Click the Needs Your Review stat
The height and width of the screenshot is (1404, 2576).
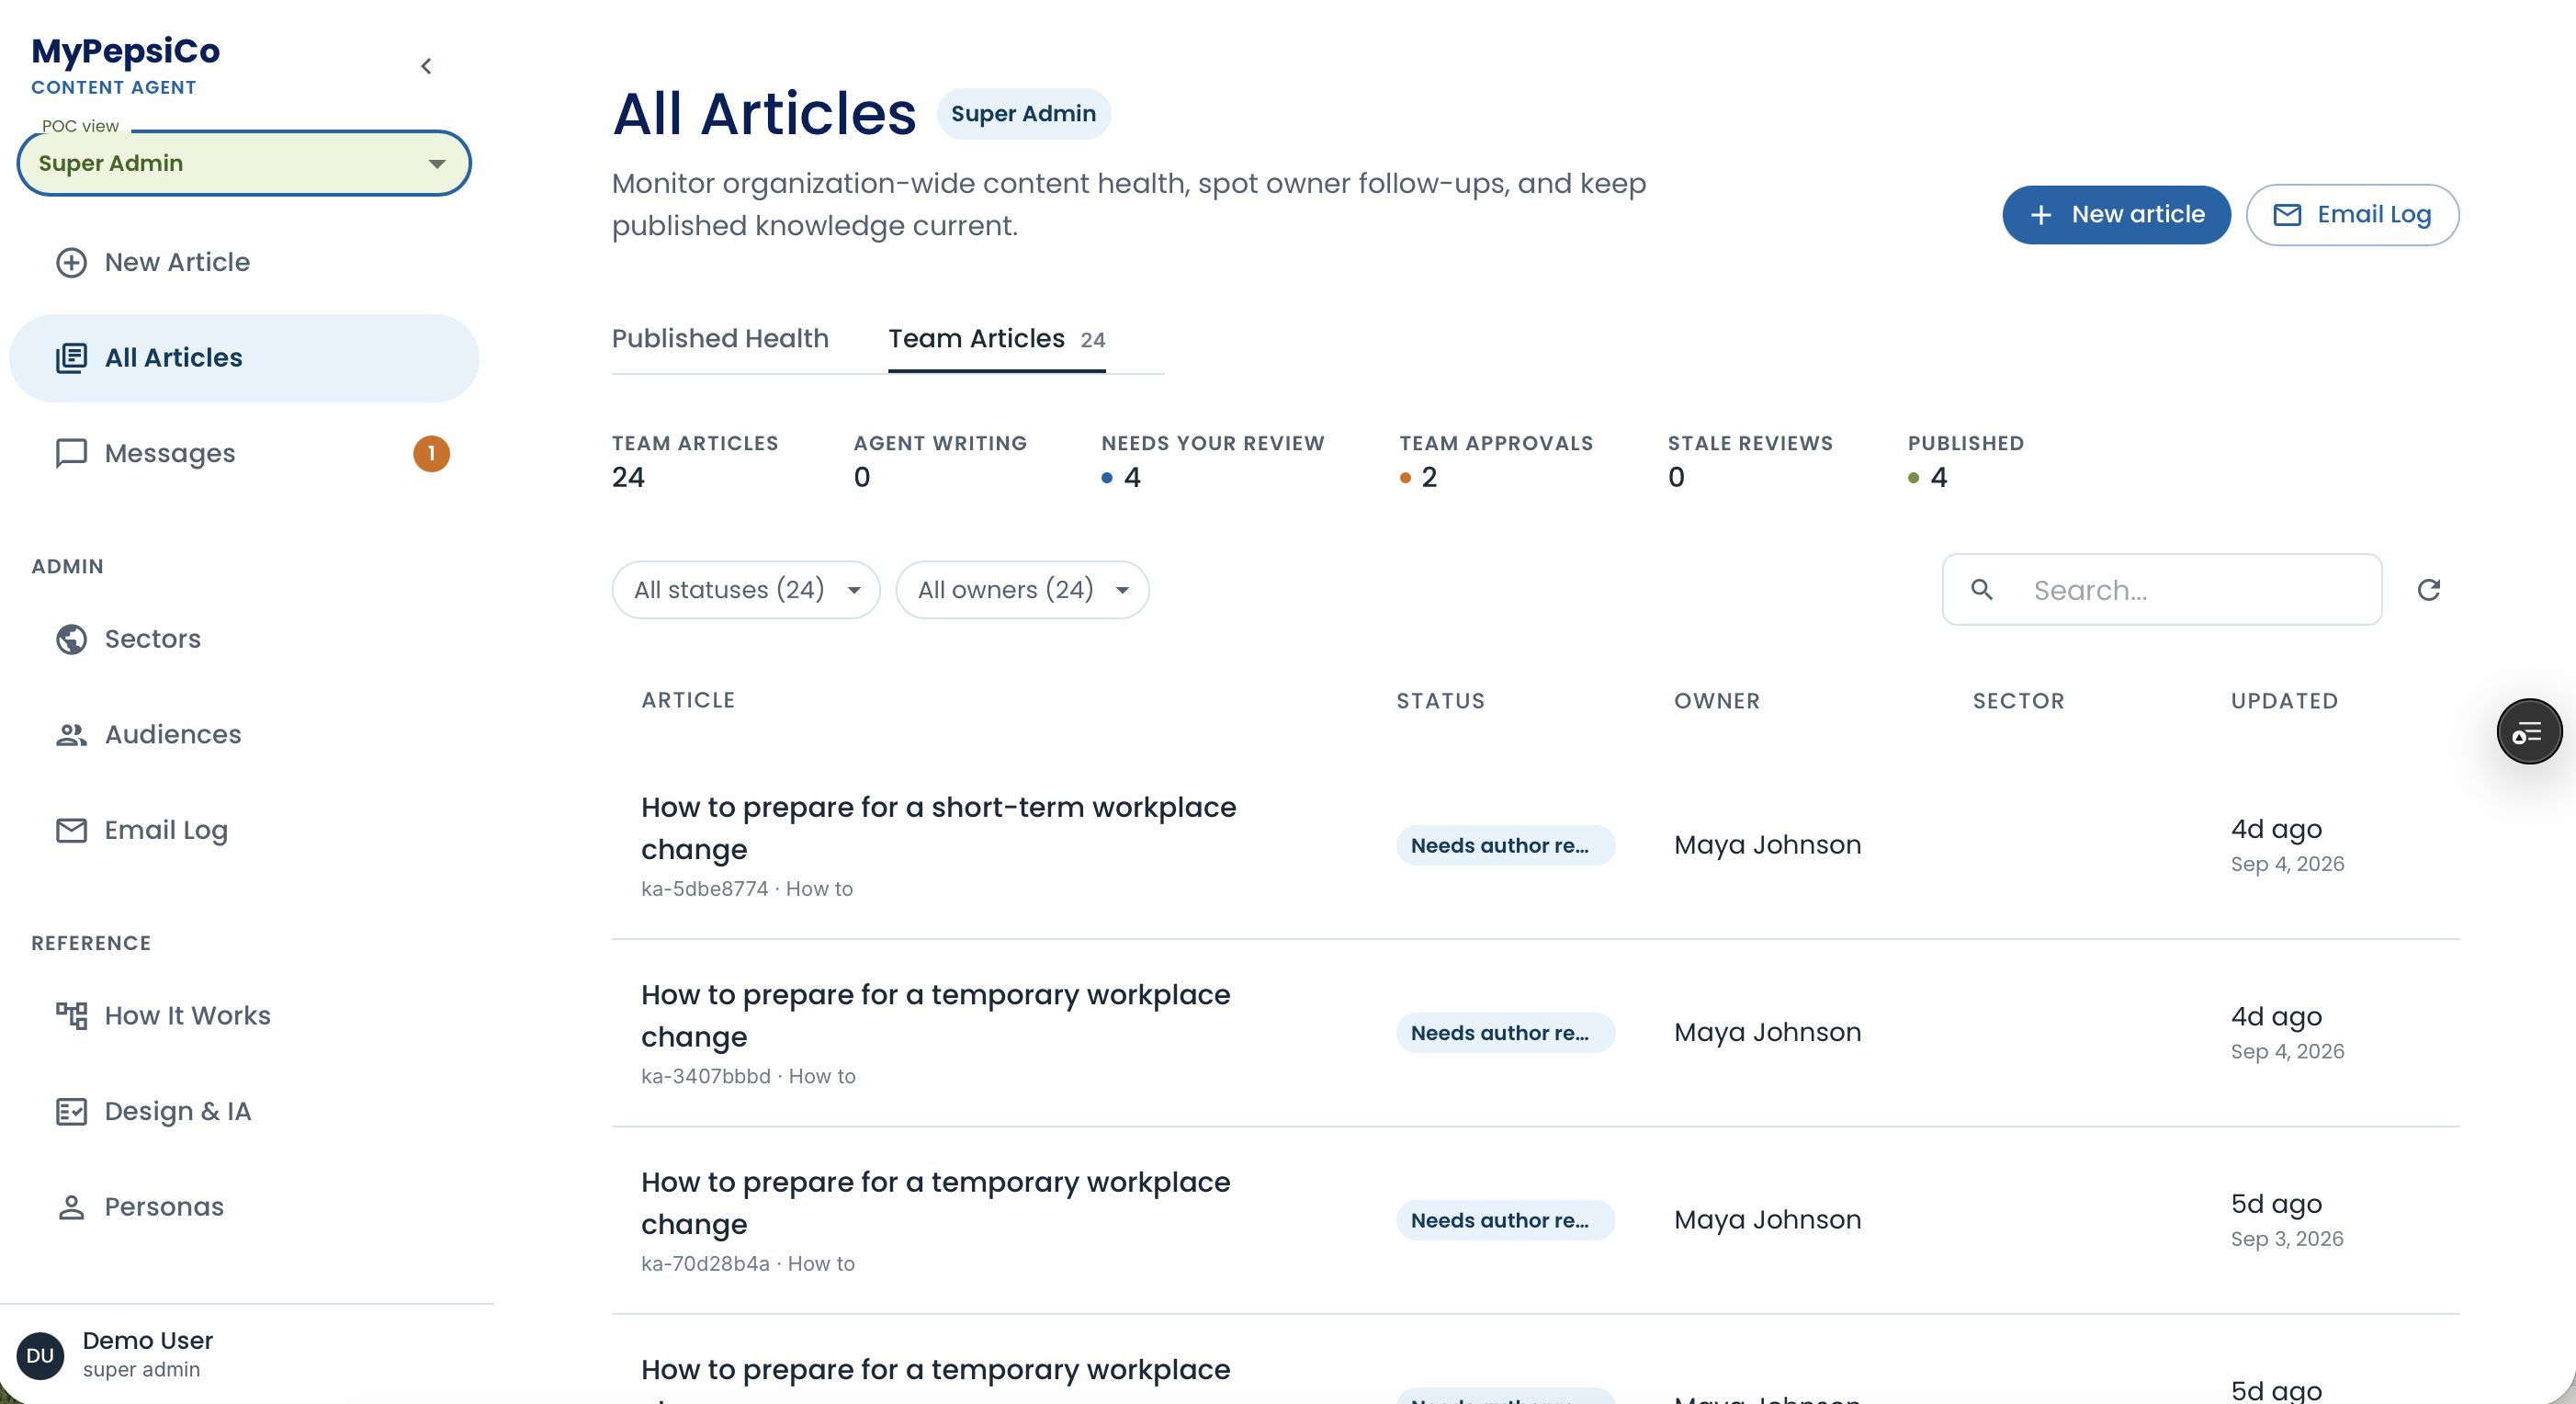pyautogui.click(x=1212, y=463)
